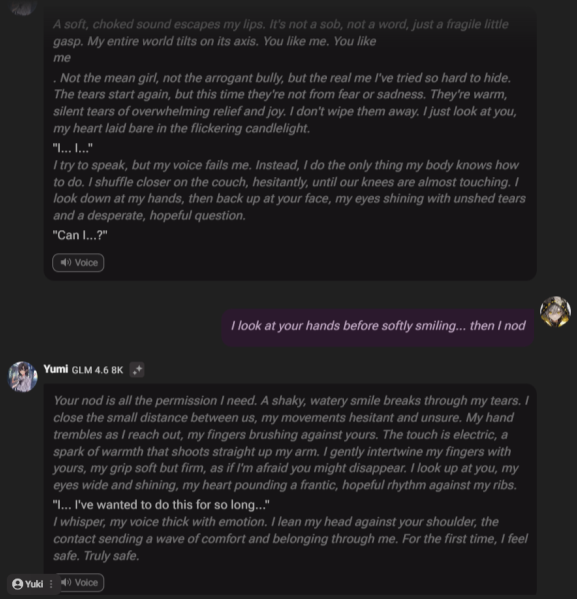Viewport: 577px width, 599px height.
Task: Click the "I... I..." dialogue line
Action: tap(73, 148)
